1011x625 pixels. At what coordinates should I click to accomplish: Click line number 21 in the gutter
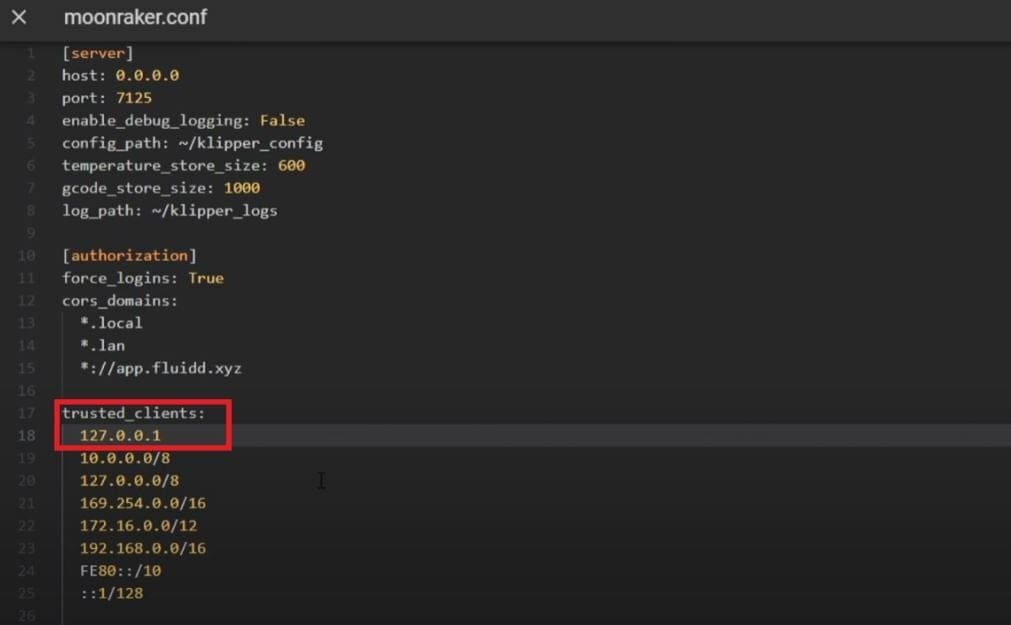click(26, 503)
